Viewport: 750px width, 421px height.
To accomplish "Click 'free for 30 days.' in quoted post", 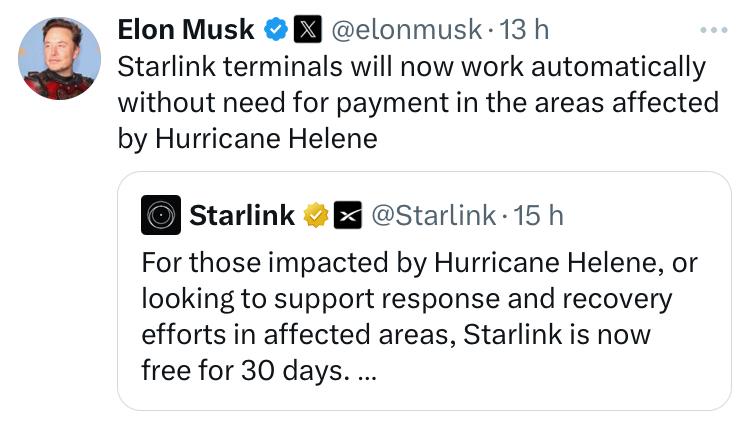I will point(243,370).
